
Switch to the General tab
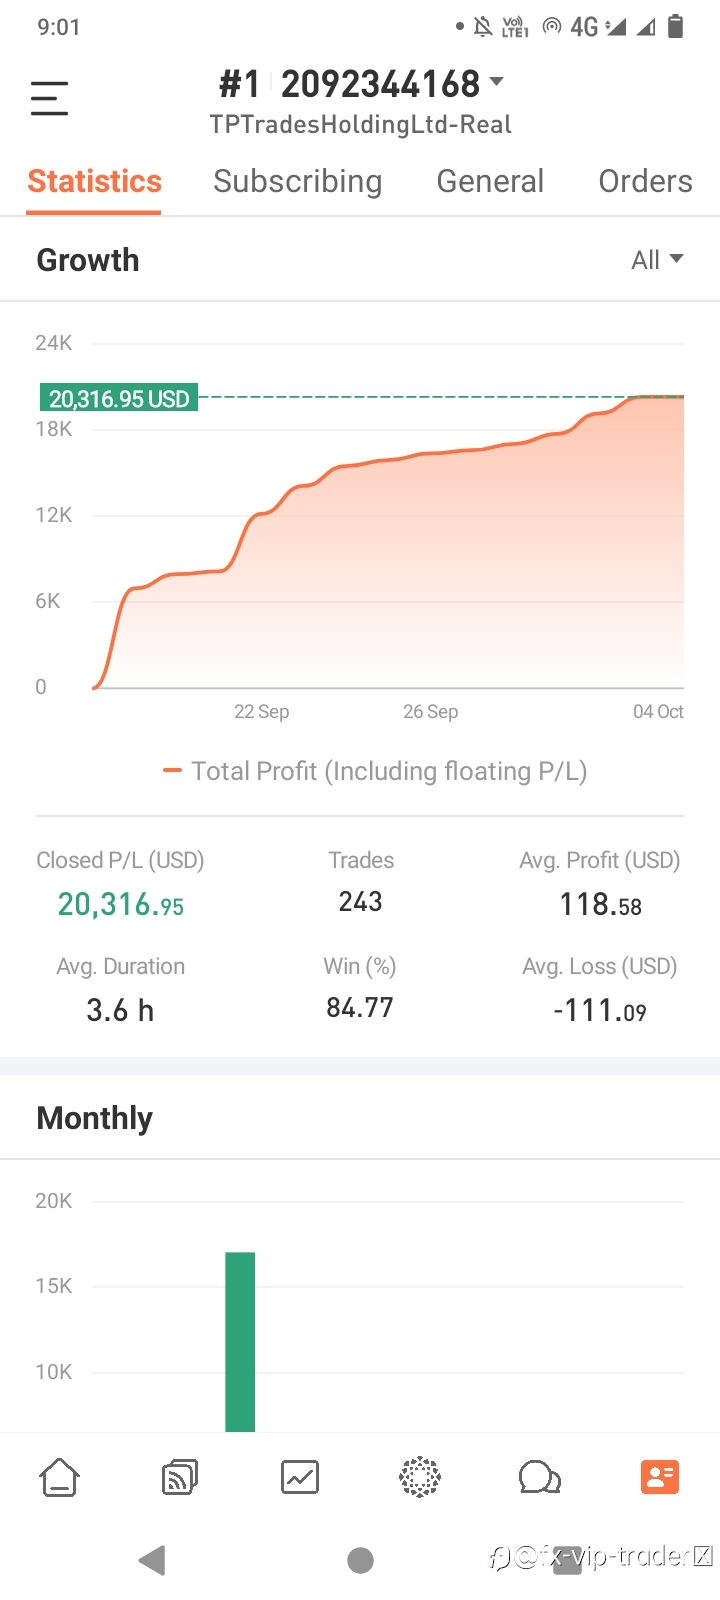490,181
